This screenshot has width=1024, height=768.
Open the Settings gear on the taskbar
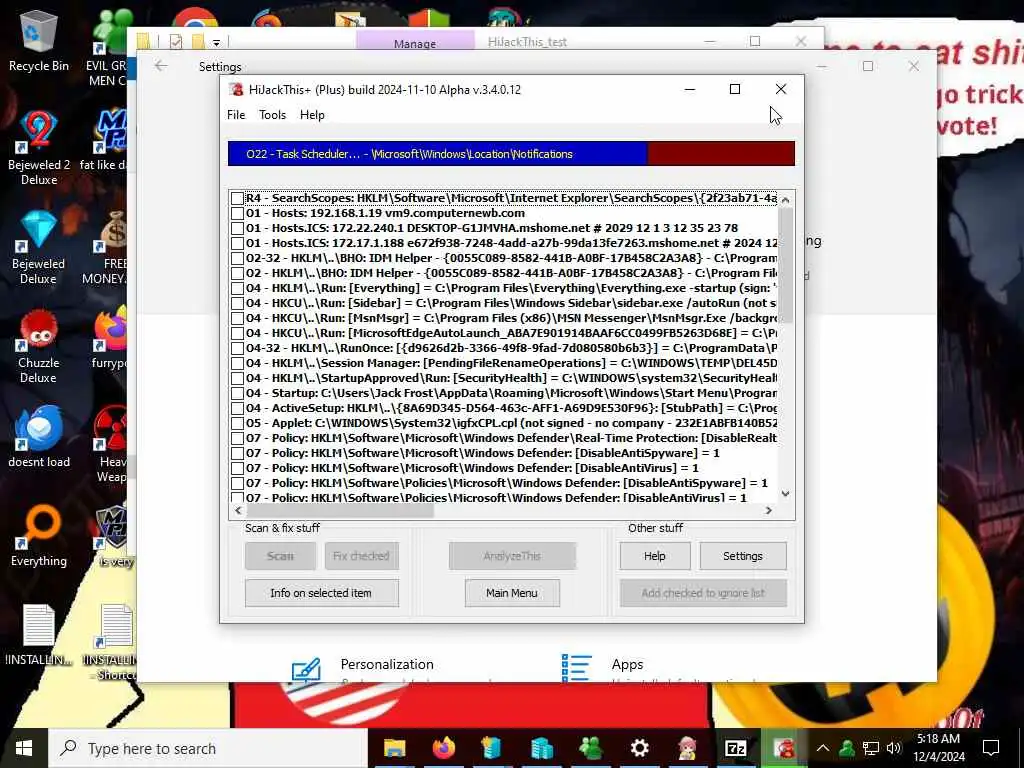(639, 748)
